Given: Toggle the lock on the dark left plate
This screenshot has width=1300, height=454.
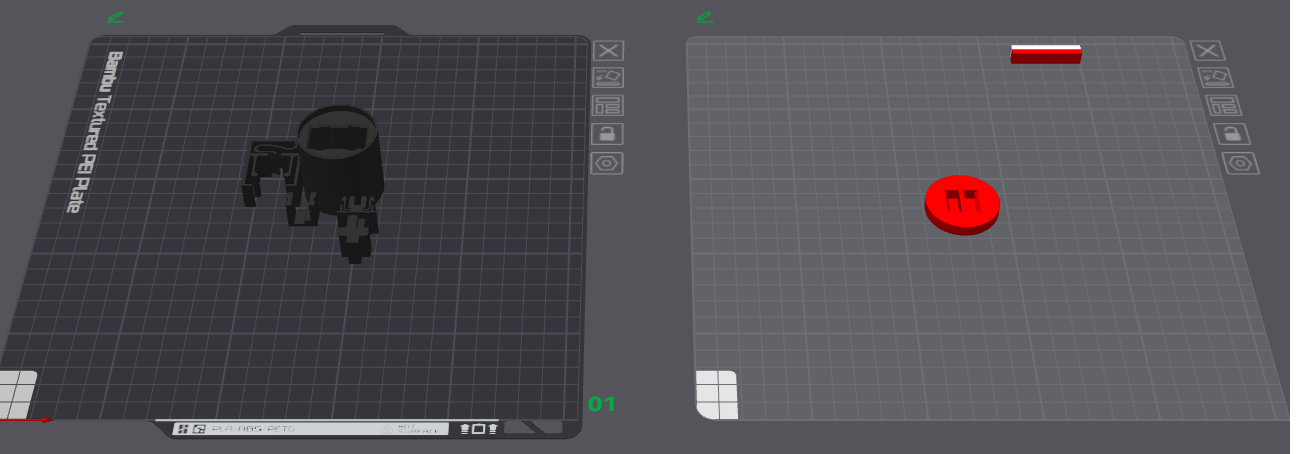Looking at the screenshot, I should tap(608, 134).
